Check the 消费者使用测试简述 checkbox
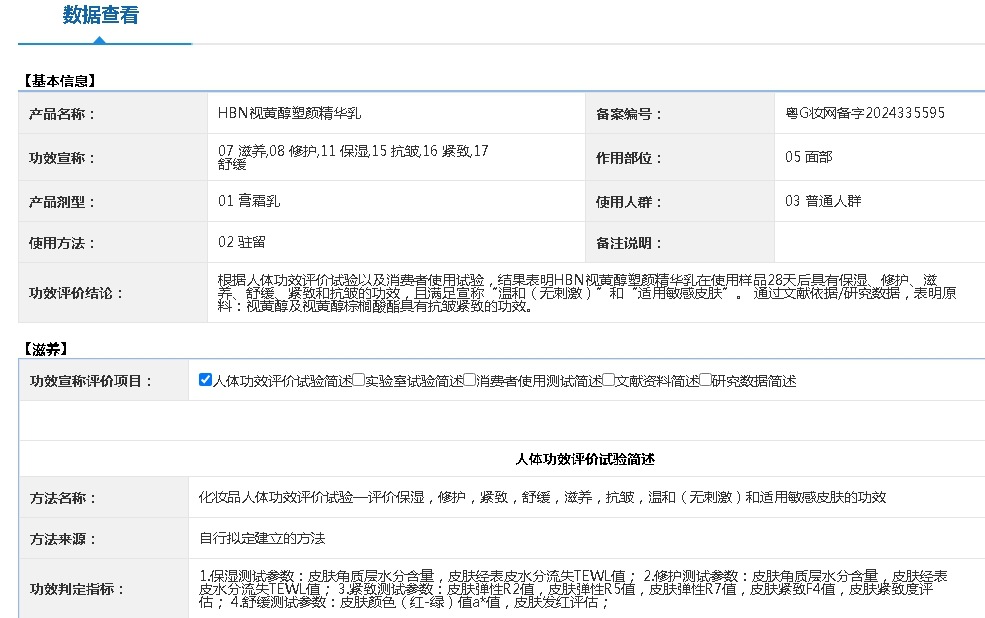This screenshot has width=985, height=618. [x=469, y=379]
